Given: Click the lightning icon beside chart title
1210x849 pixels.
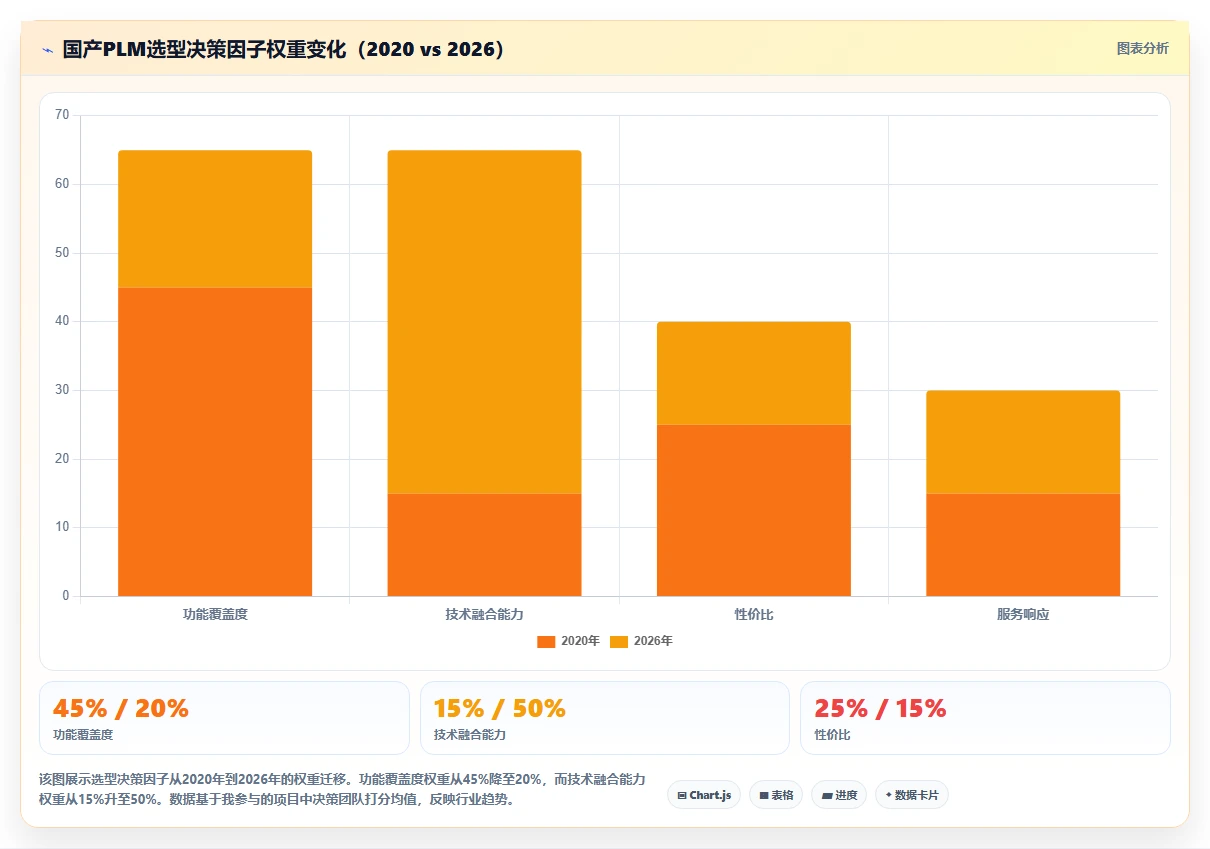Looking at the screenshot, I should click(47, 49).
